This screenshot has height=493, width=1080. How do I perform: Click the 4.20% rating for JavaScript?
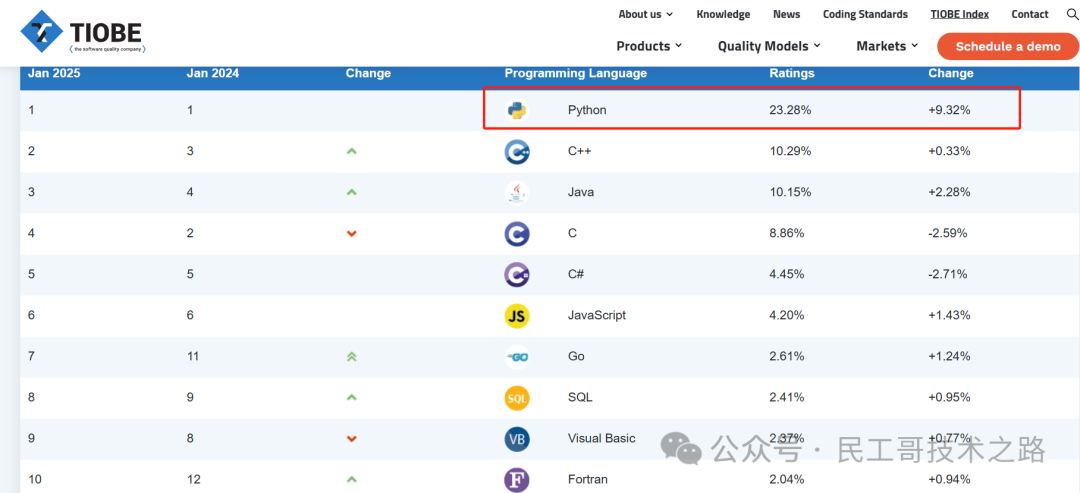coord(787,315)
